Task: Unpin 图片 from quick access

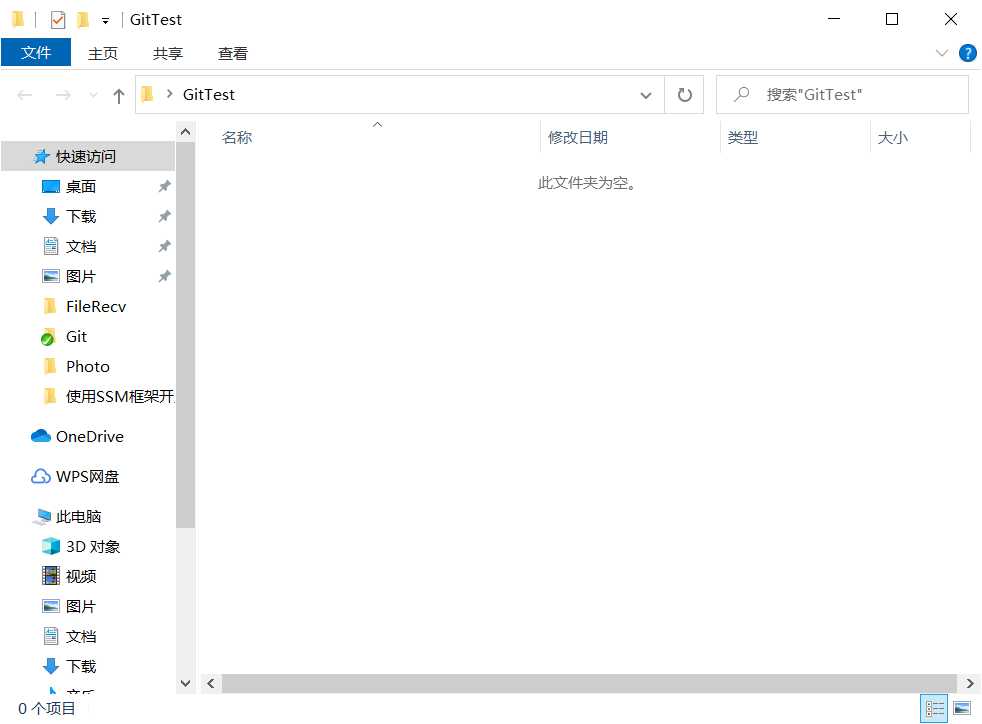Action: (x=164, y=276)
